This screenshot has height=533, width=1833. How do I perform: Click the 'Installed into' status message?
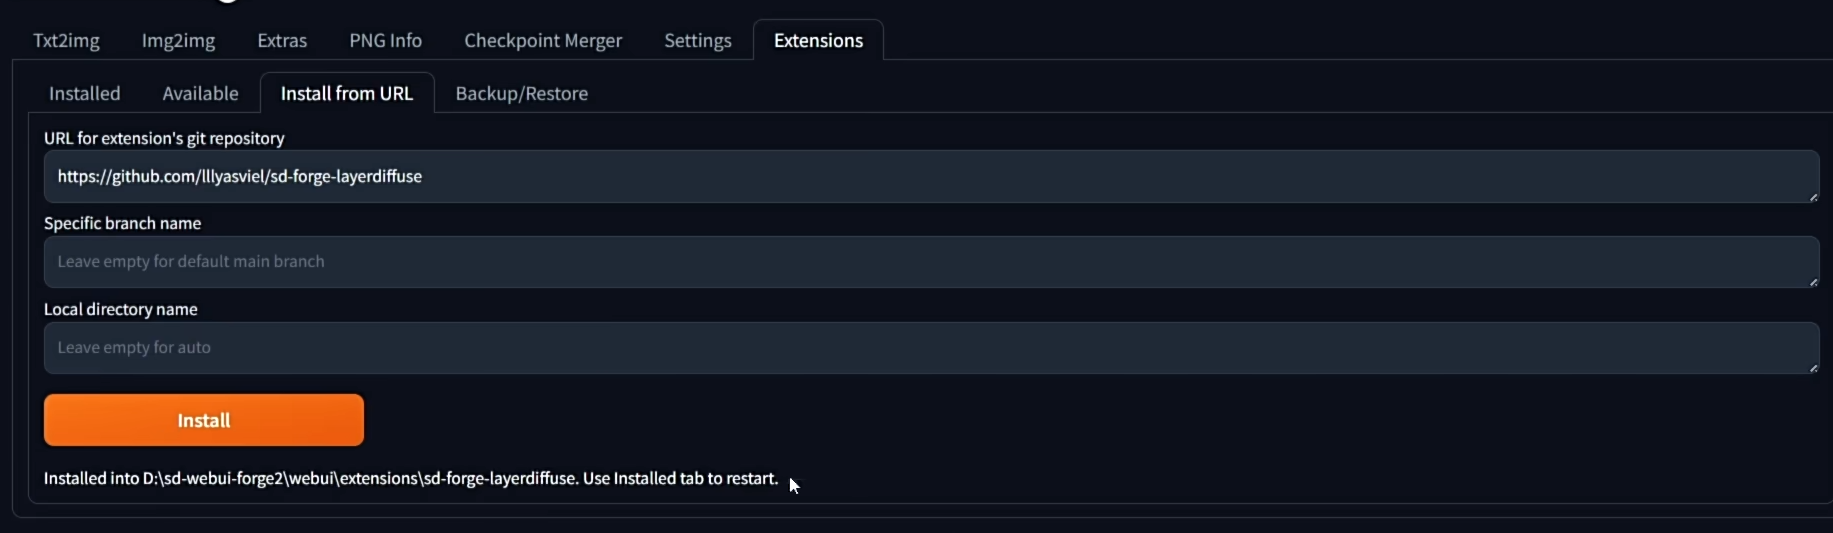tap(410, 479)
